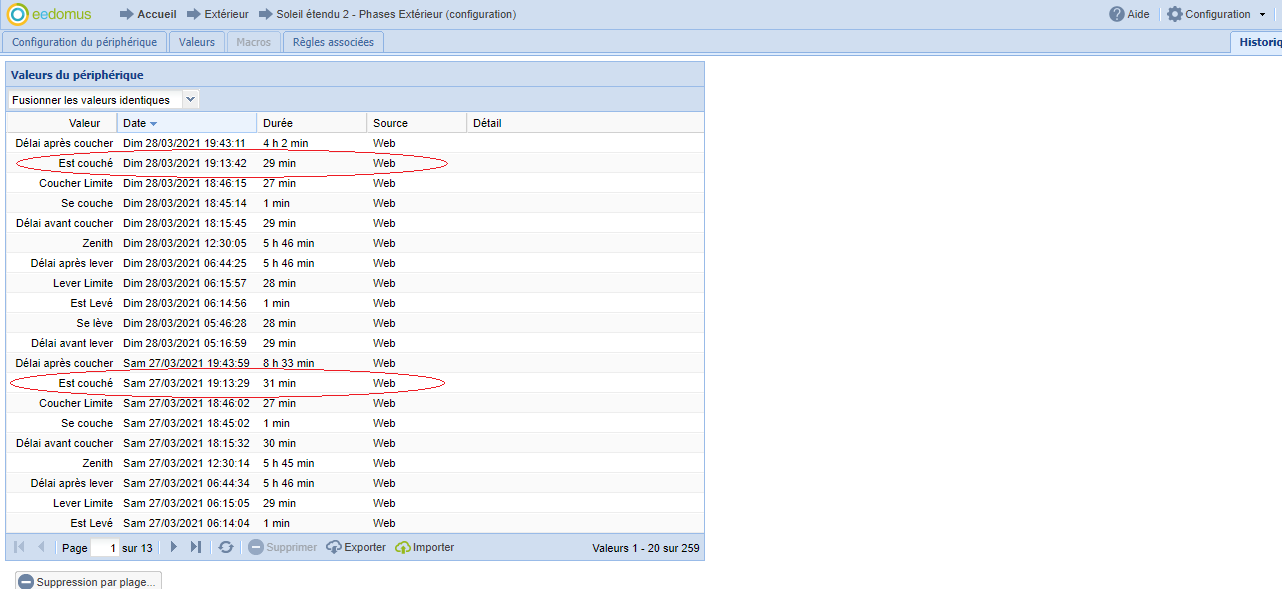Open the Fusionner les valeurs identiques dropdown
This screenshot has height=589, width=1282.
190,99
